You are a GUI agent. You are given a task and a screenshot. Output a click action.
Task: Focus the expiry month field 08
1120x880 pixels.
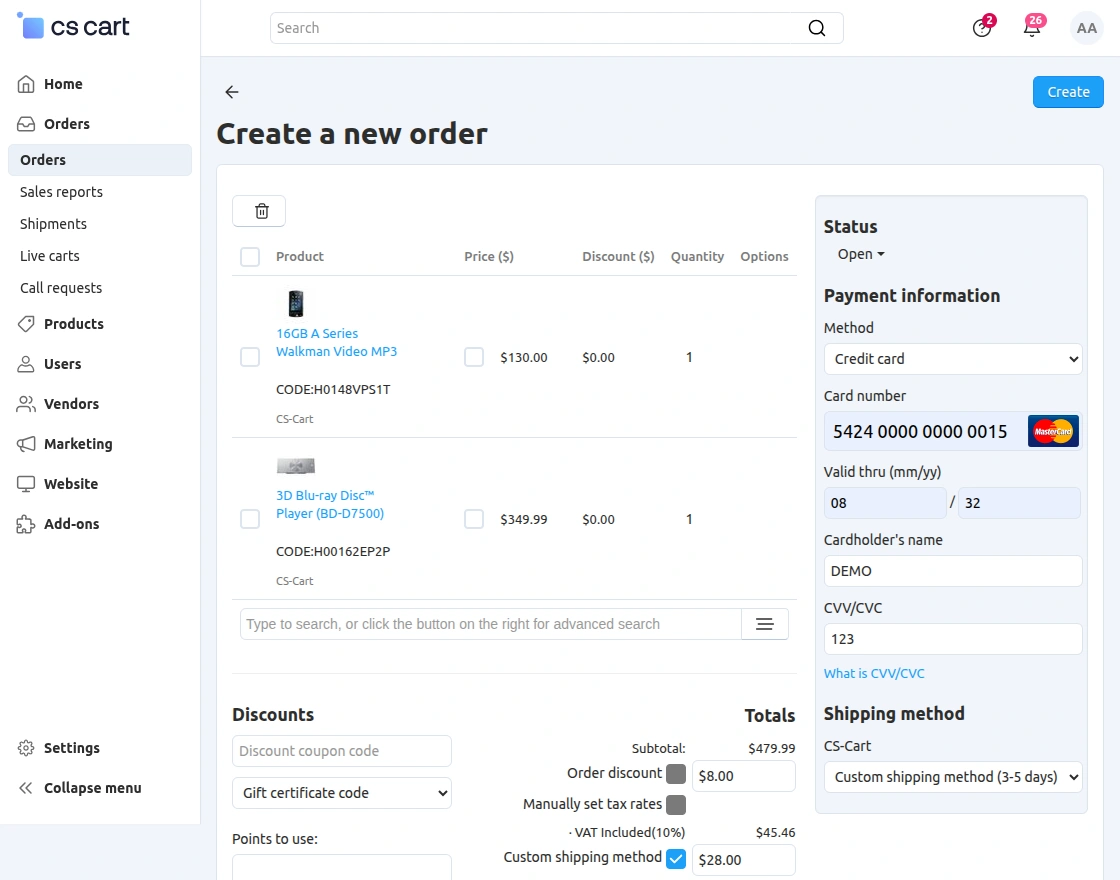(885, 503)
